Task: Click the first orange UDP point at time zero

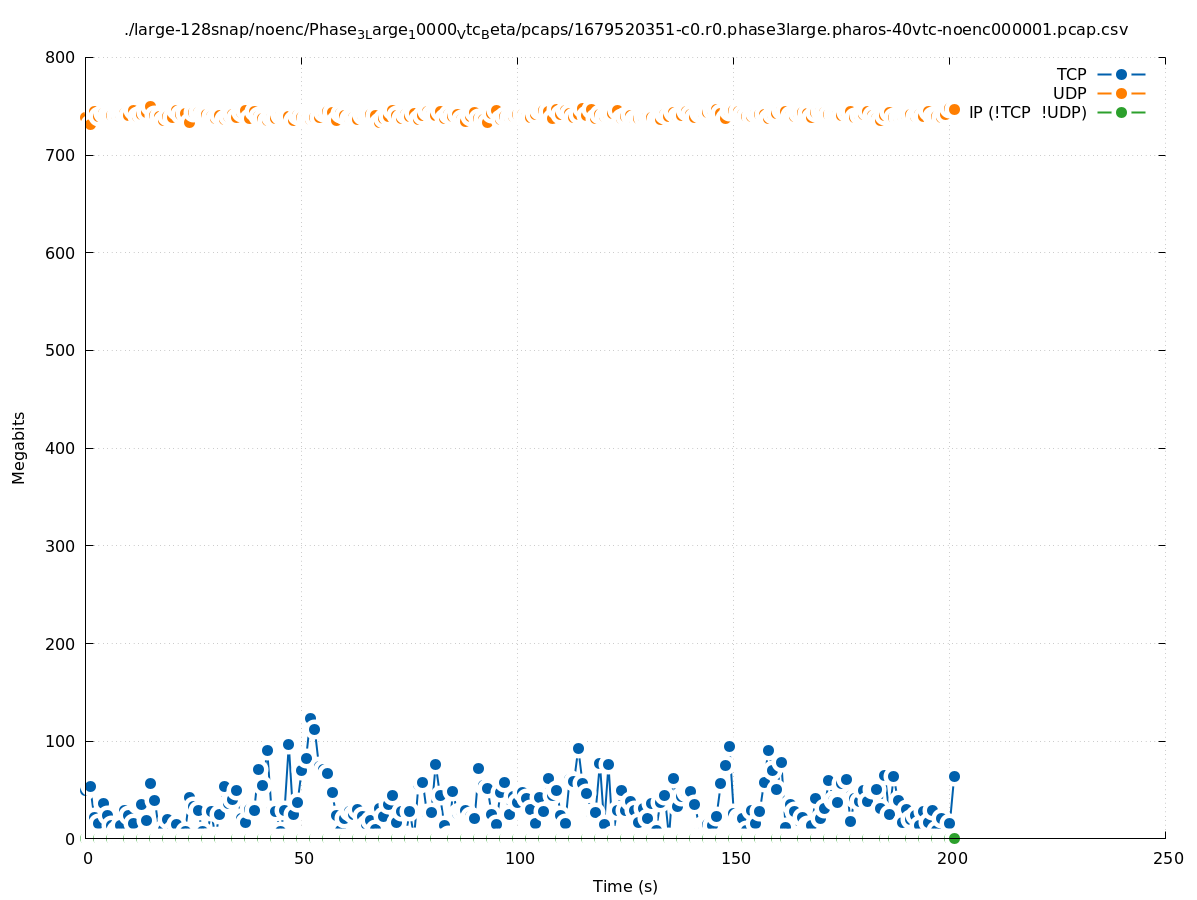Action: [86, 118]
